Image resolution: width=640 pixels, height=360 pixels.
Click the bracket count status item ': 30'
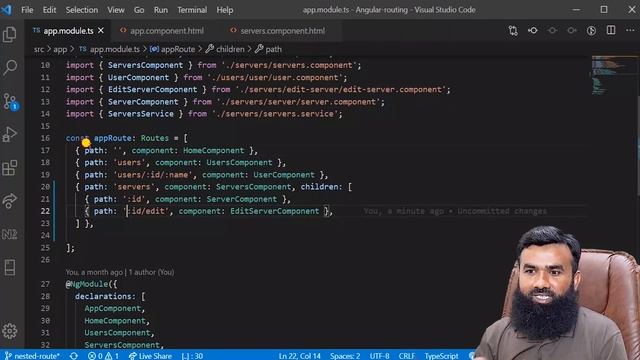[192, 356]
